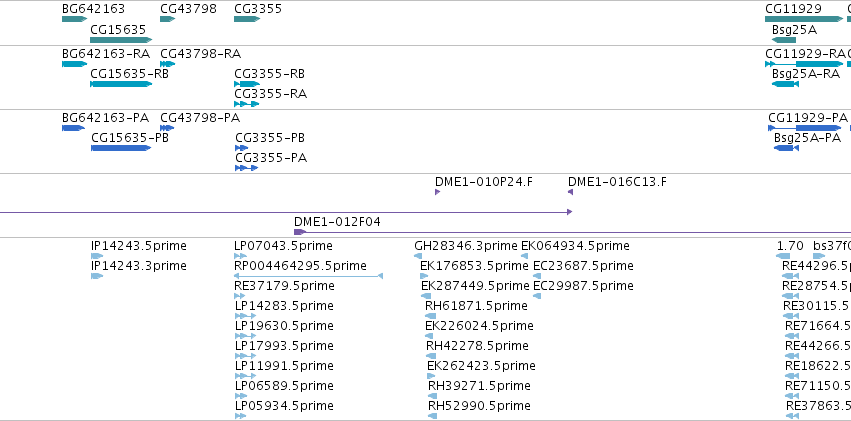The image size is (851, 421).
Task: Select the RP004464295.5prime long feature line
Action: [308, 276]
